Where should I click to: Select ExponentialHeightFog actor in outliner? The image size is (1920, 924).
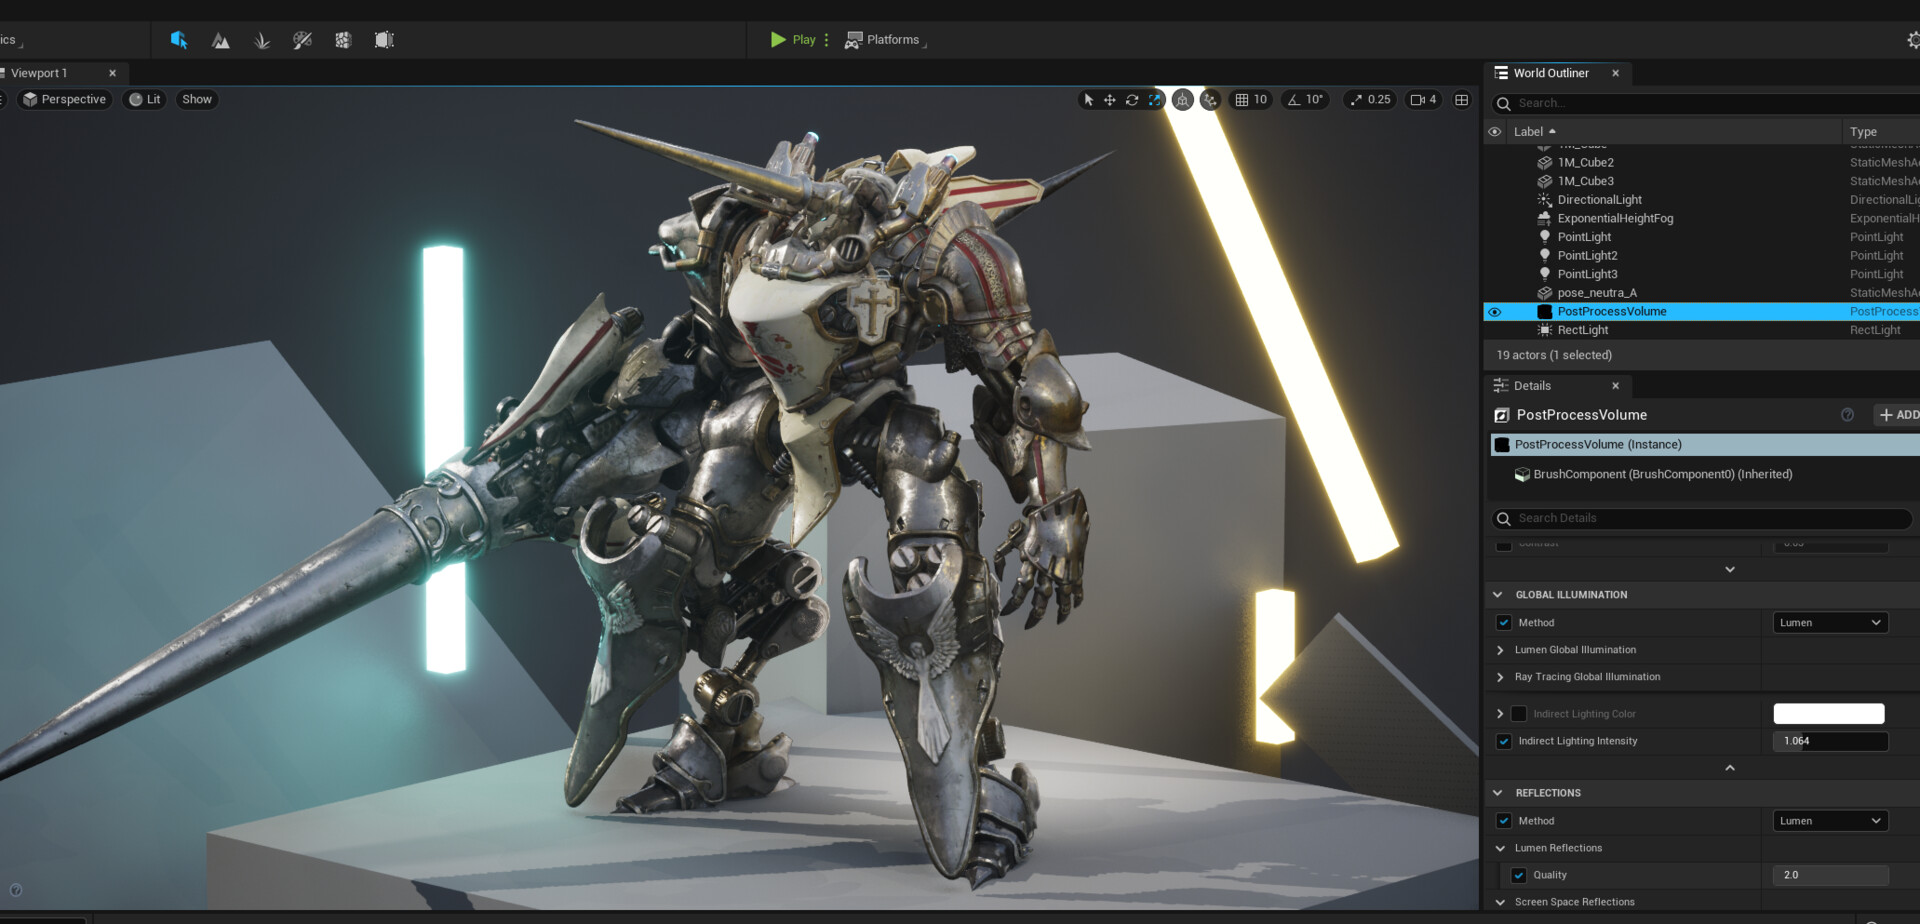point(1615,218)
